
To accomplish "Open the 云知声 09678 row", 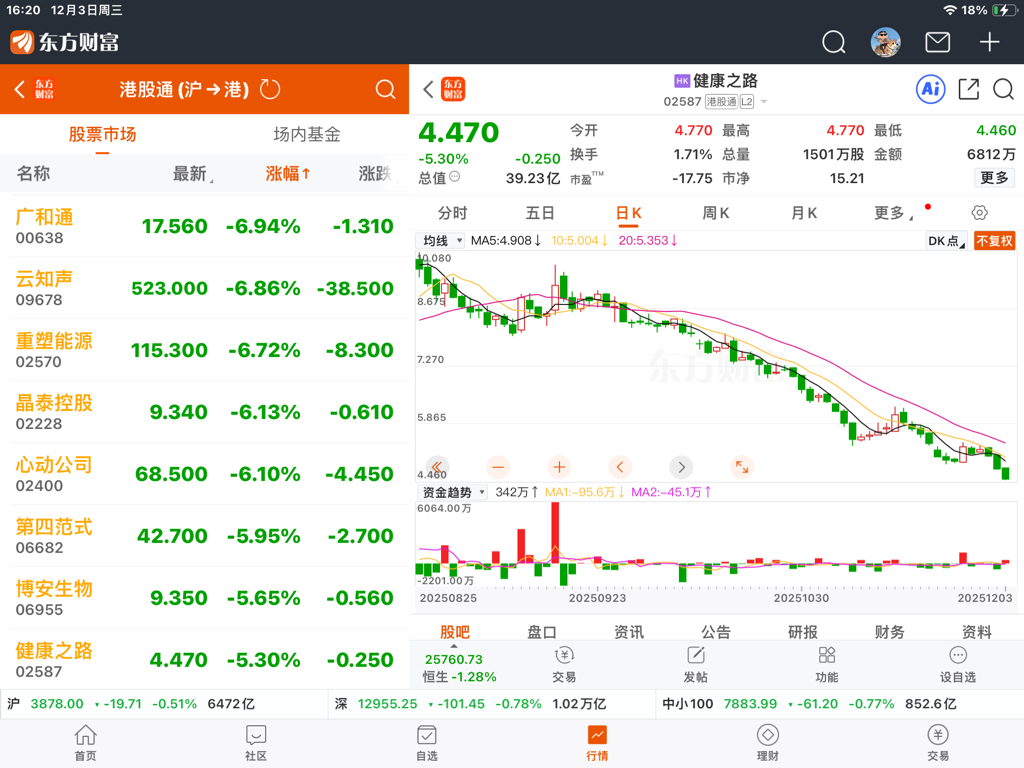I will coord(204,288).
